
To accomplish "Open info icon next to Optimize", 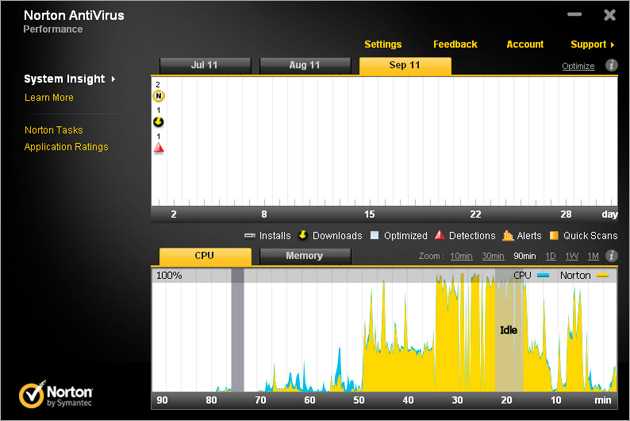I will pos(612,65).
